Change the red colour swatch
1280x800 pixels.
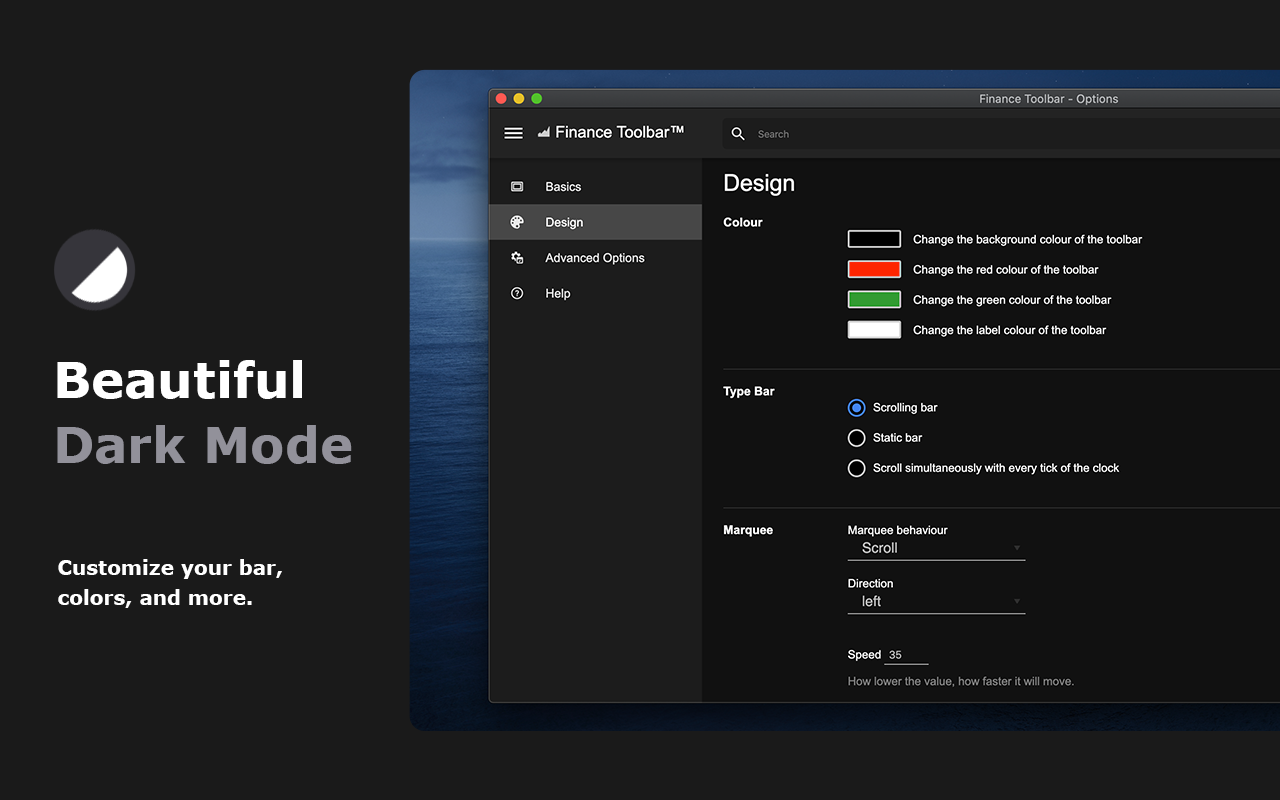point(874,269)
